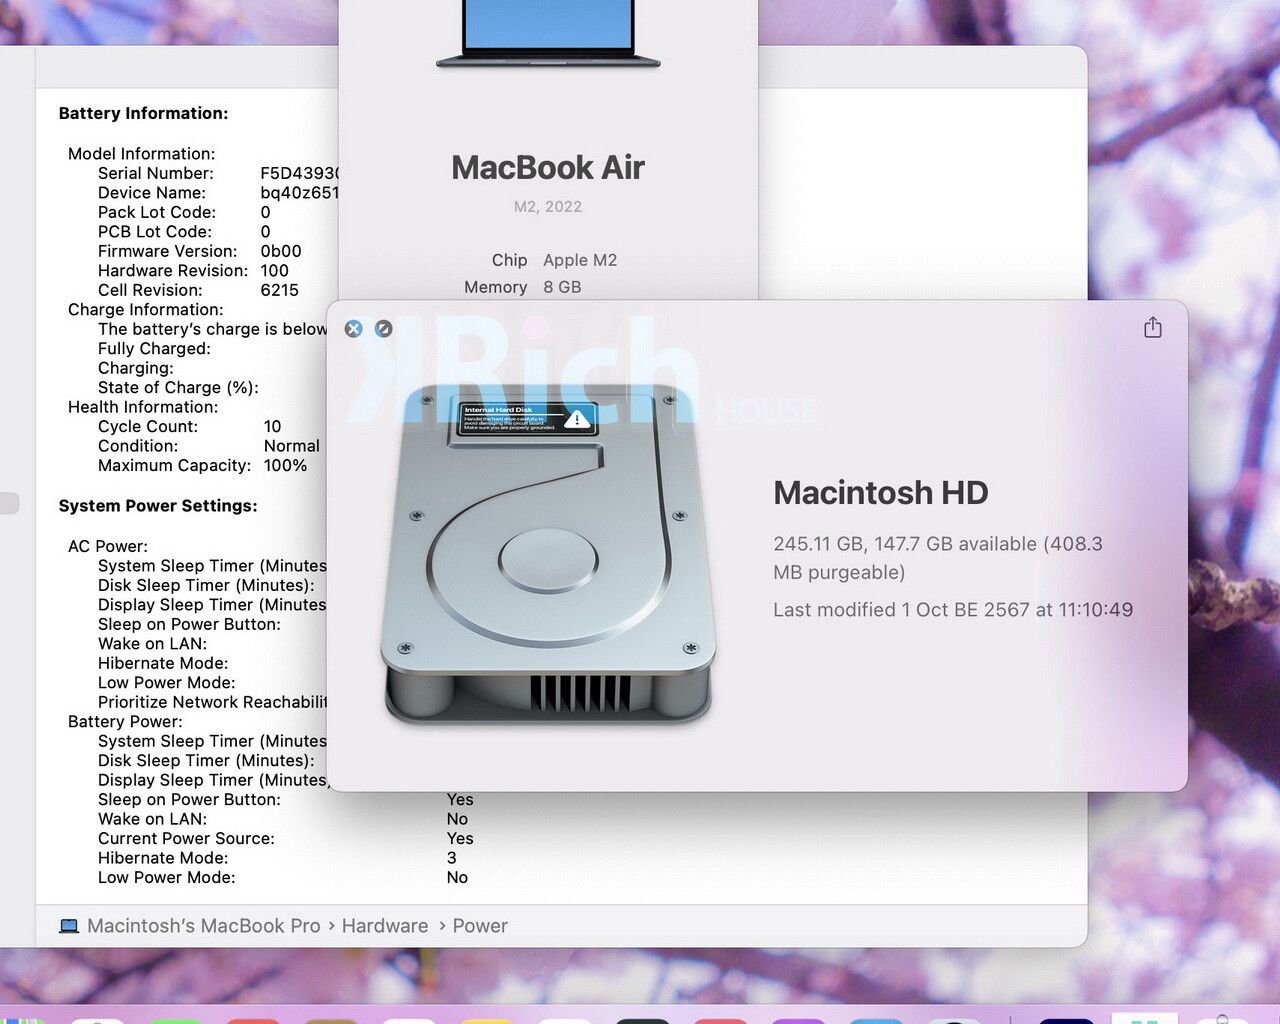The height and width of the screenshot is (1024, 1280).
Task: Click the "Condition:" label
Action: pos(138,446)
